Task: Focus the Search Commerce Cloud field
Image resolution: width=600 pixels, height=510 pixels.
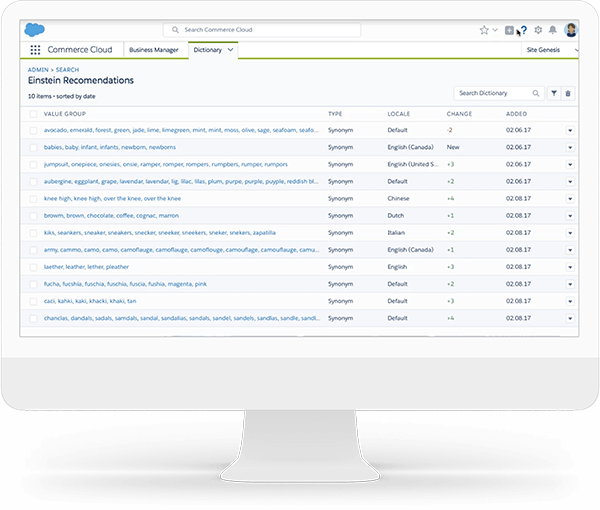Action: [x=262, y=29]
